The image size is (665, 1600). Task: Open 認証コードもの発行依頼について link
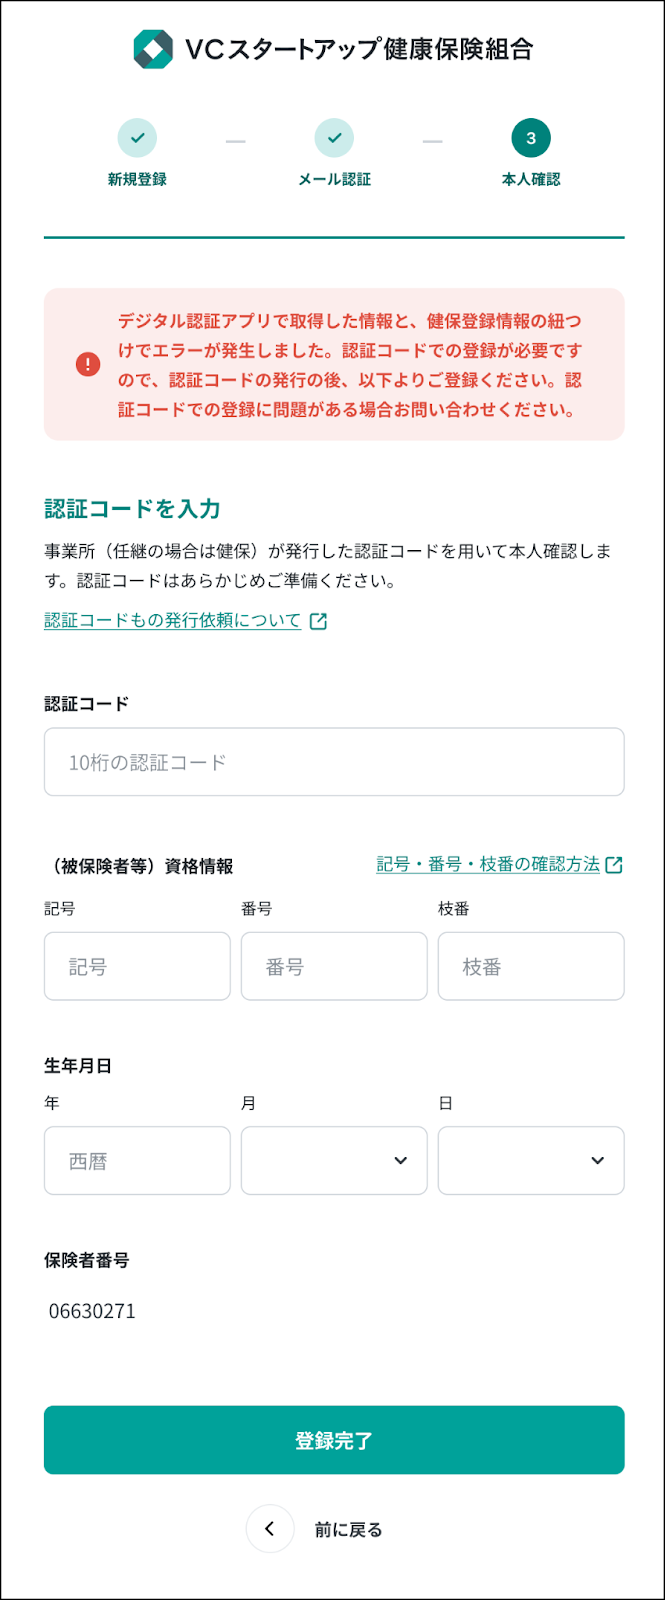(x=173, y=621)
